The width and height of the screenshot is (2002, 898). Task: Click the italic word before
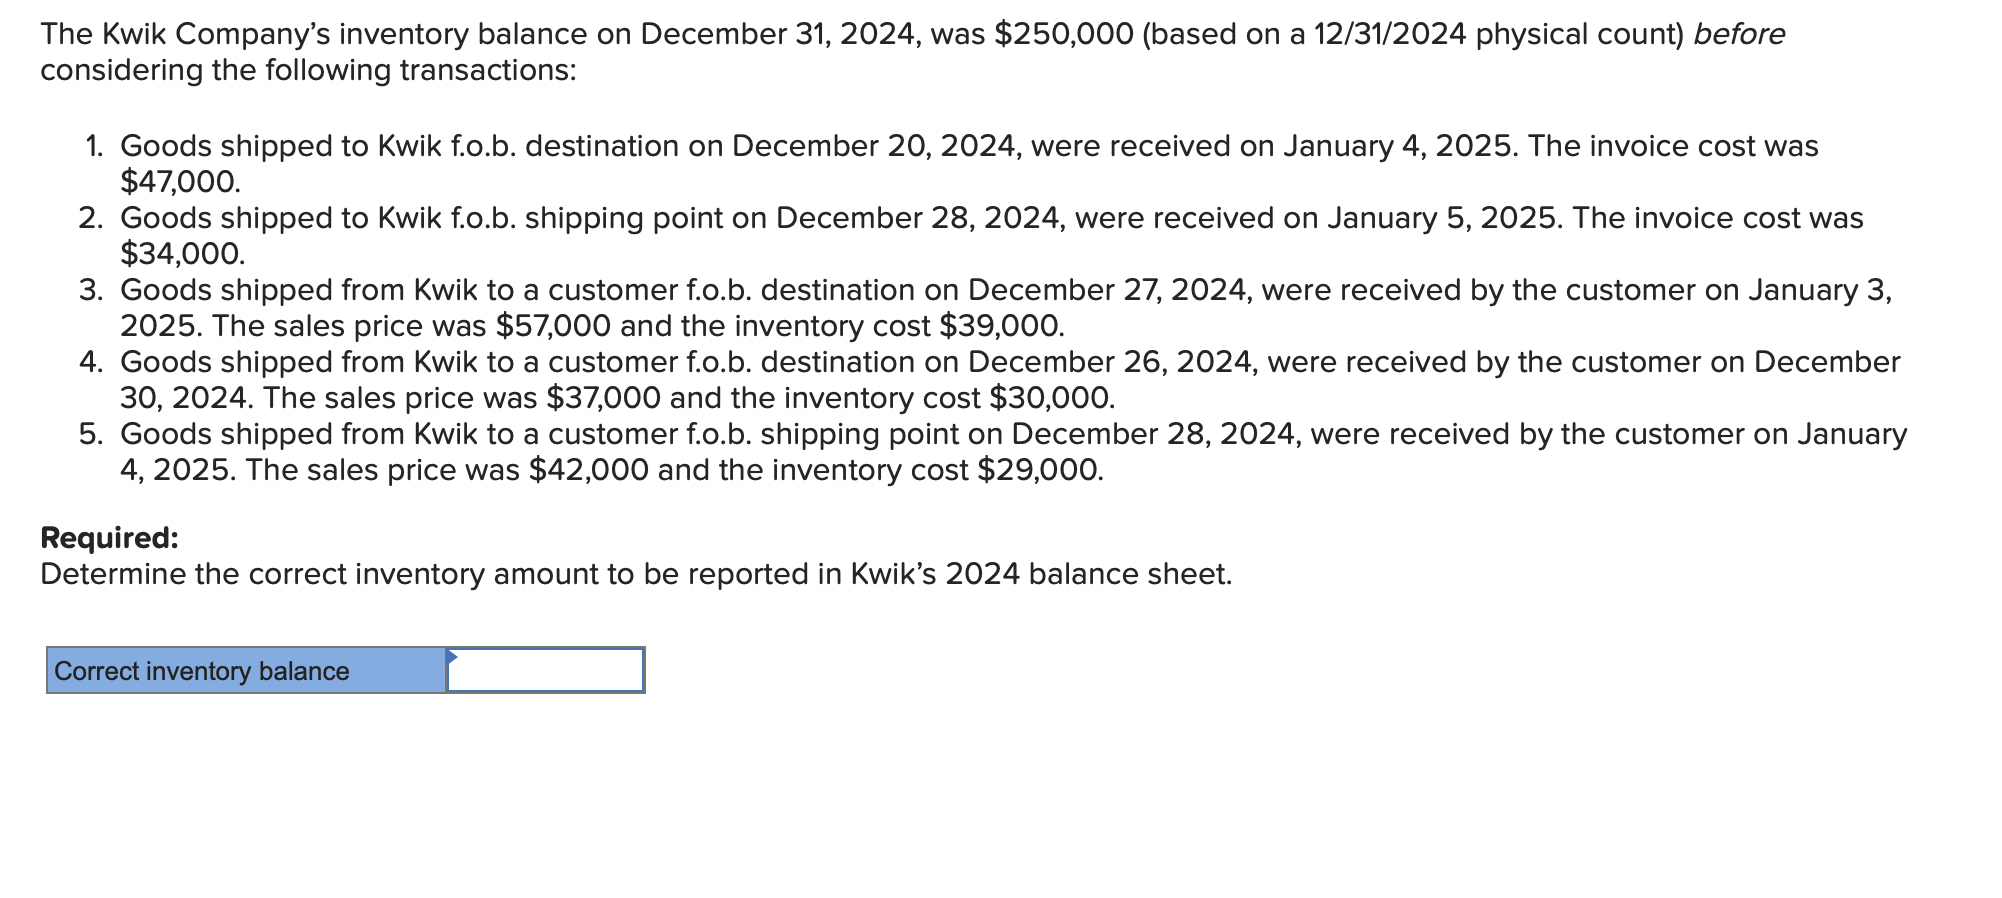point(1739,34)
